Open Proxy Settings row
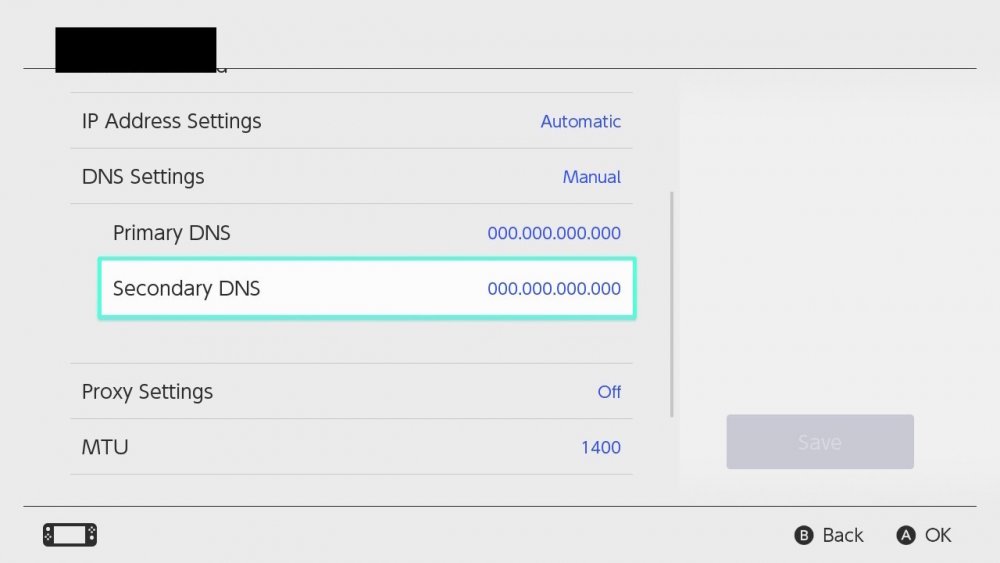The image size is (1000, 563). 351,391
